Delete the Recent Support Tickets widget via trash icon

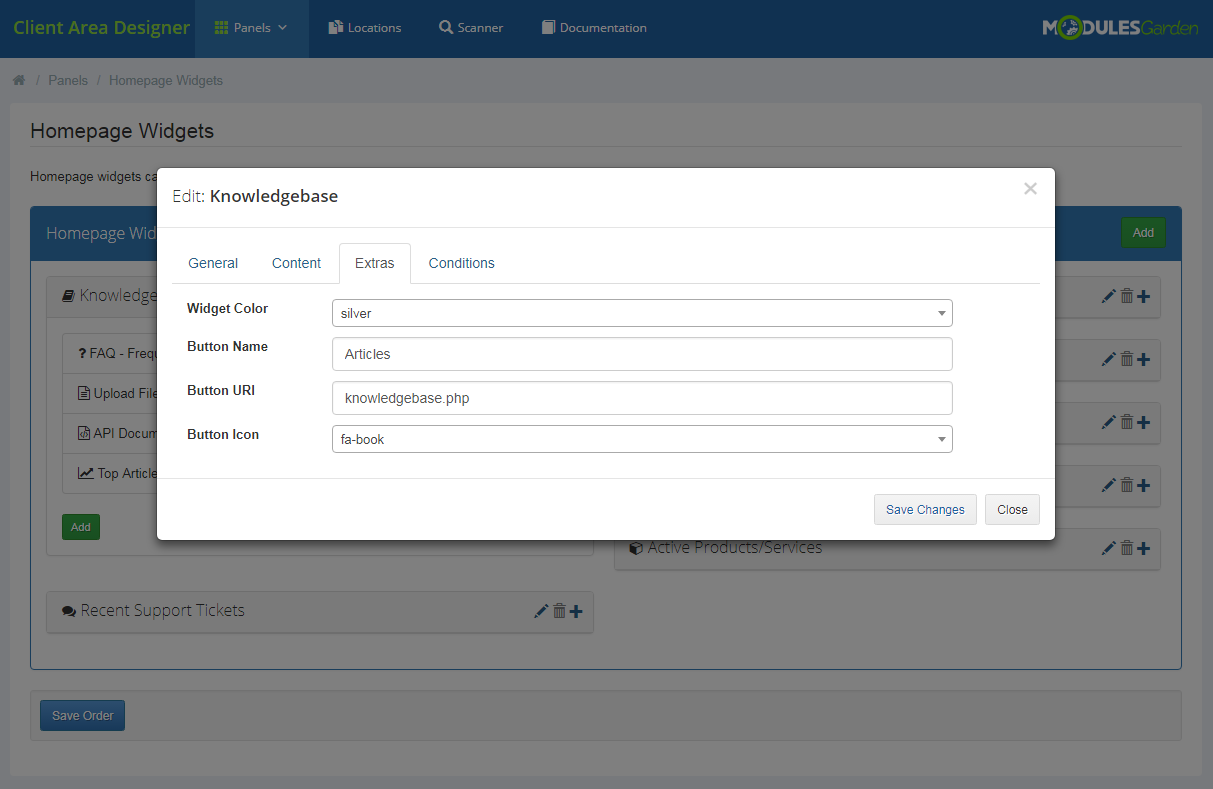point(559,611)
